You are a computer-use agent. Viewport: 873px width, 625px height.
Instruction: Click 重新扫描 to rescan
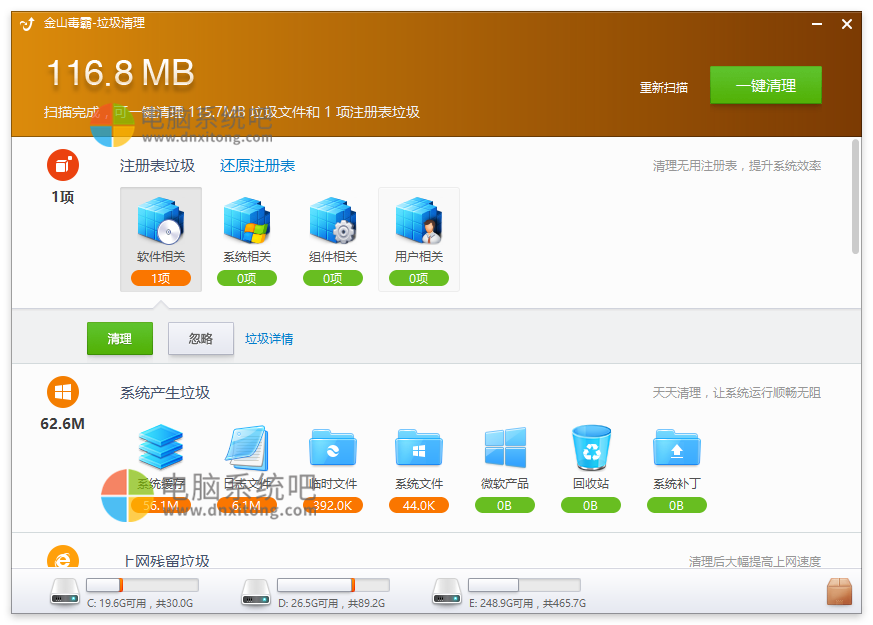664,87
